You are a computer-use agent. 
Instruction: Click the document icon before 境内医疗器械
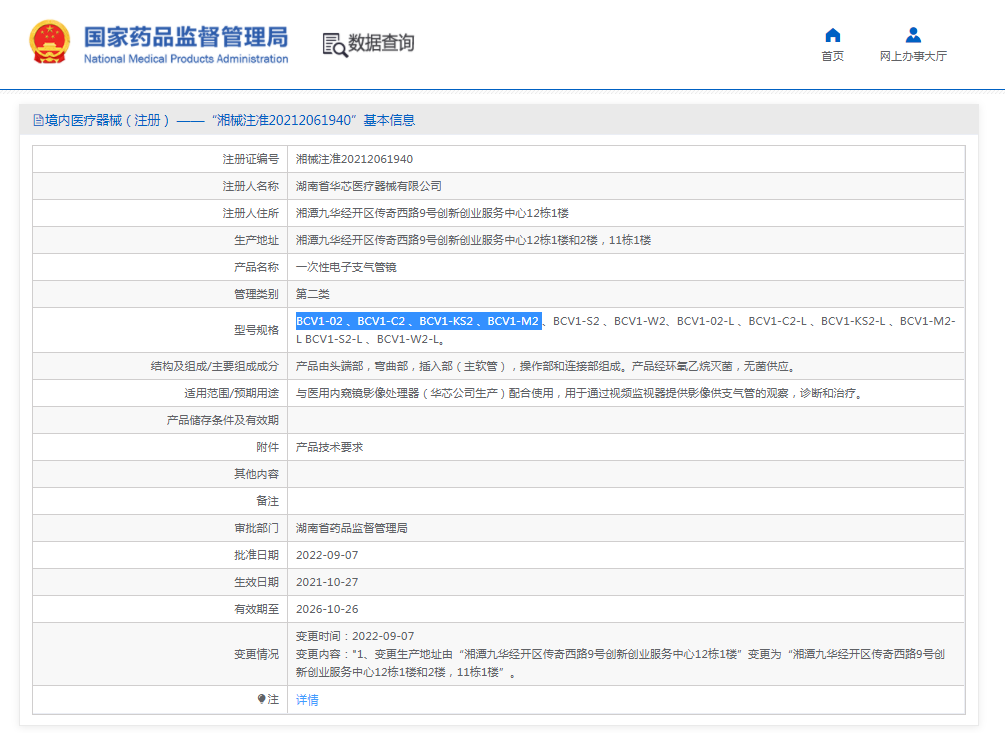38,120
